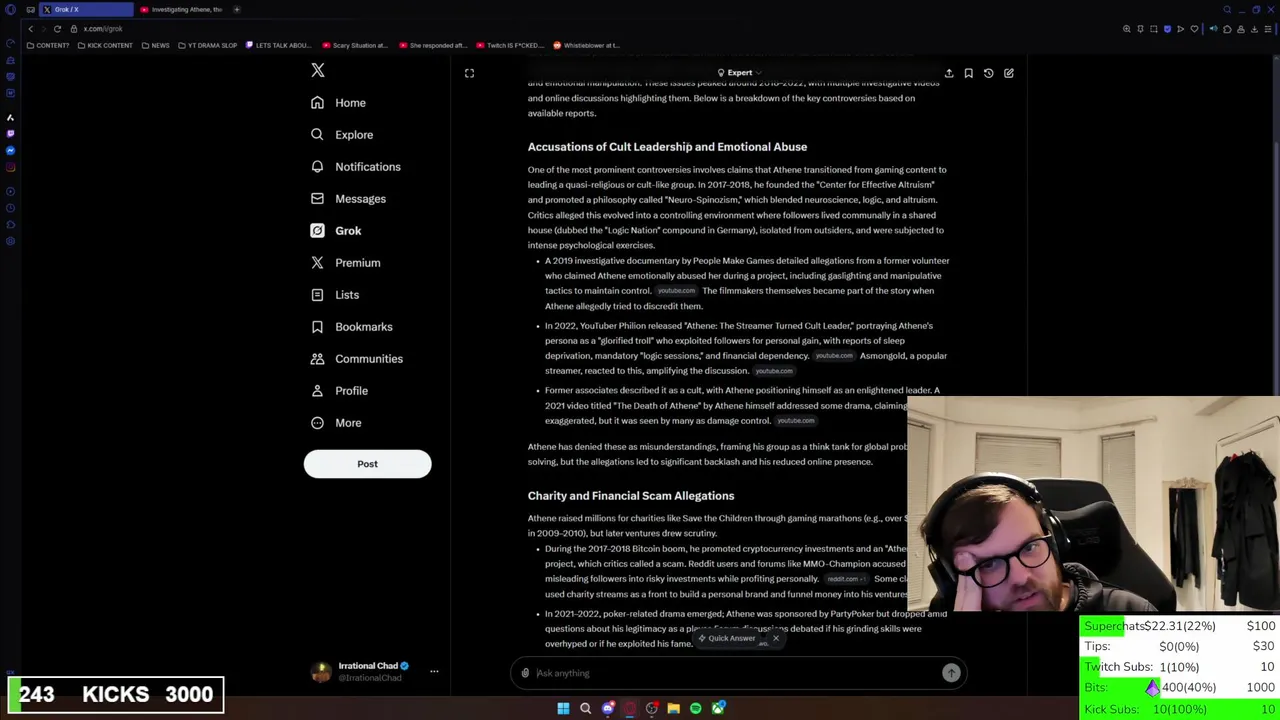
Task: Open Communities section
Action: pyautogui.click(x=356, y=359)
